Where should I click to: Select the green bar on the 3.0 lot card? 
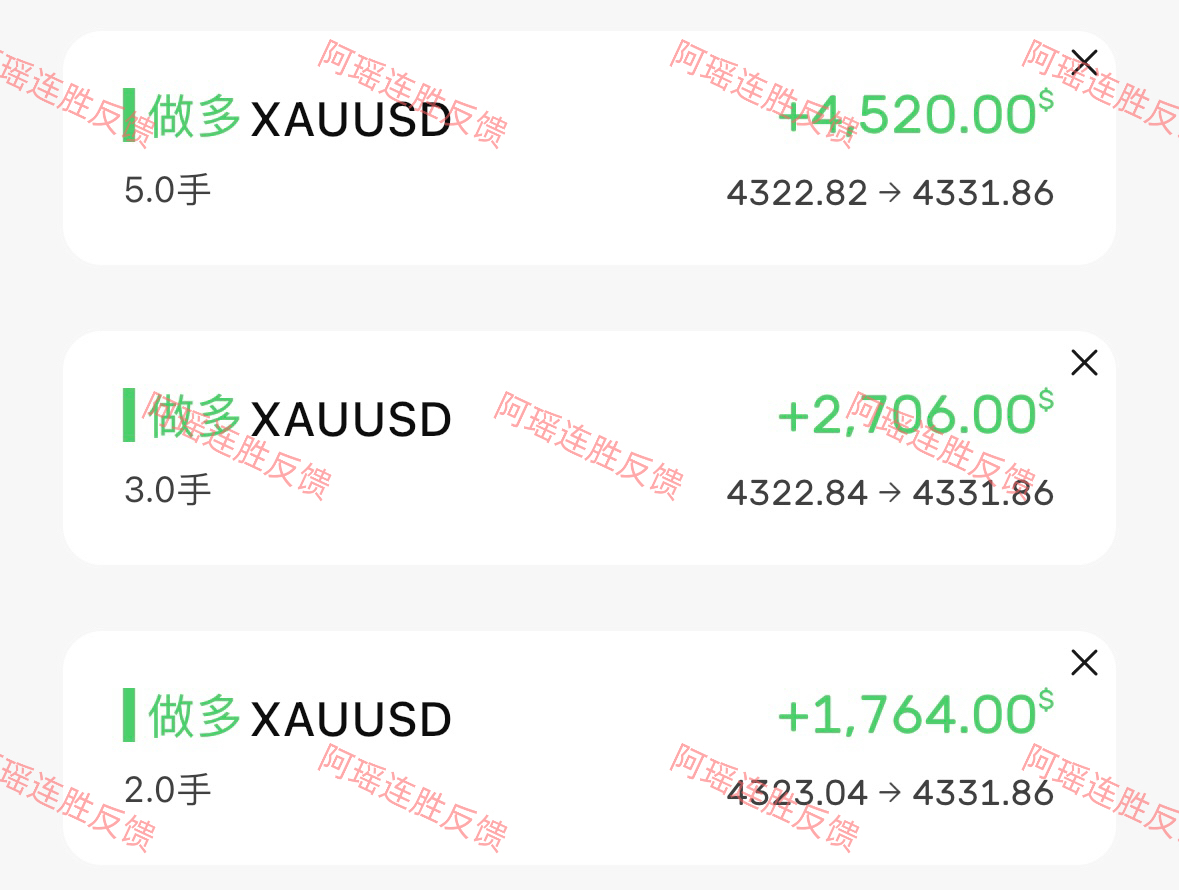pyautogui.click(x=129, y=415)
